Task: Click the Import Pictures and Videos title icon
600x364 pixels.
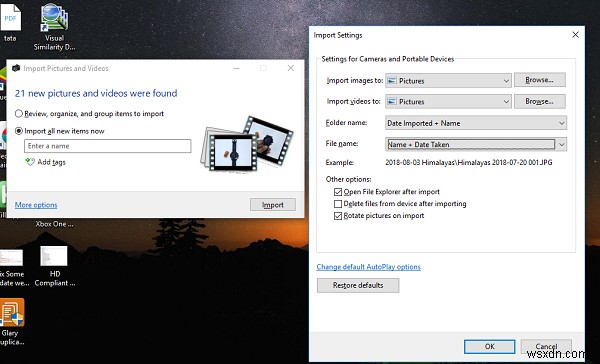Action: 16,68
